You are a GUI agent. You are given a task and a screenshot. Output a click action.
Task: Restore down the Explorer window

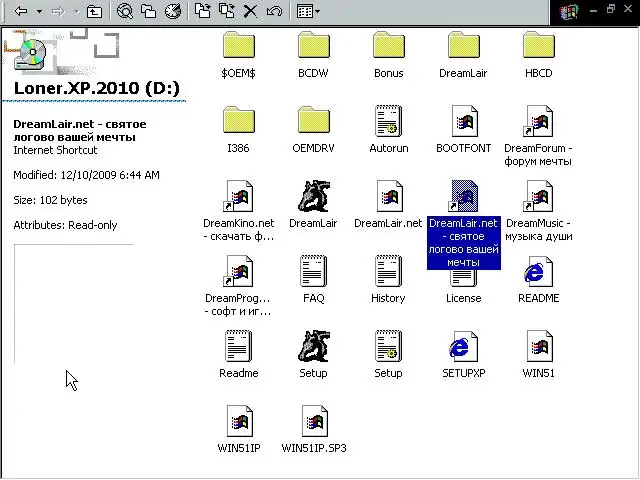click(611, 9)
